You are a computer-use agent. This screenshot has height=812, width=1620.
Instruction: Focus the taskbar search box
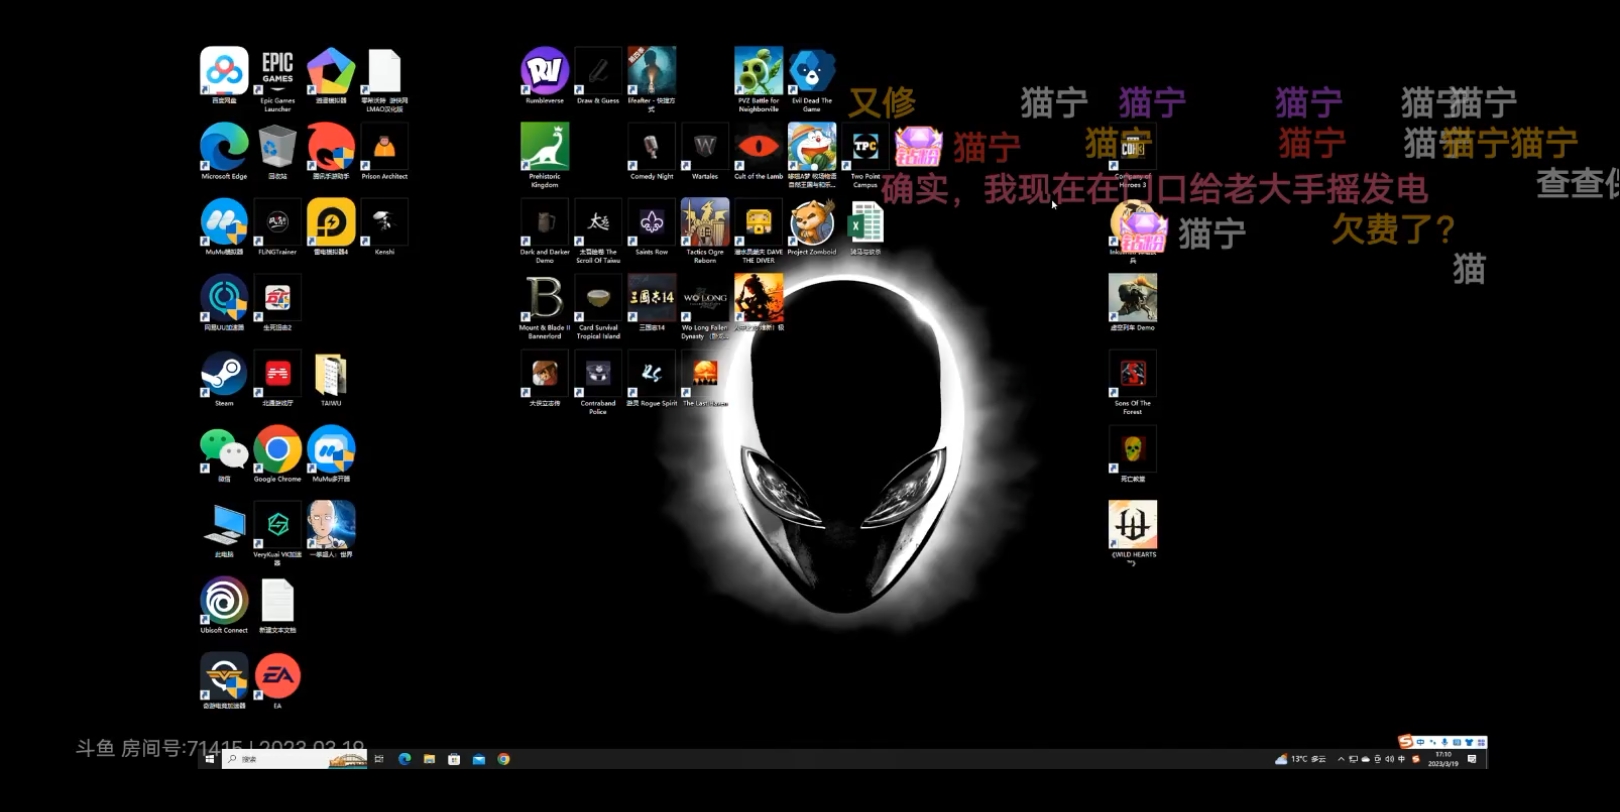294,759
